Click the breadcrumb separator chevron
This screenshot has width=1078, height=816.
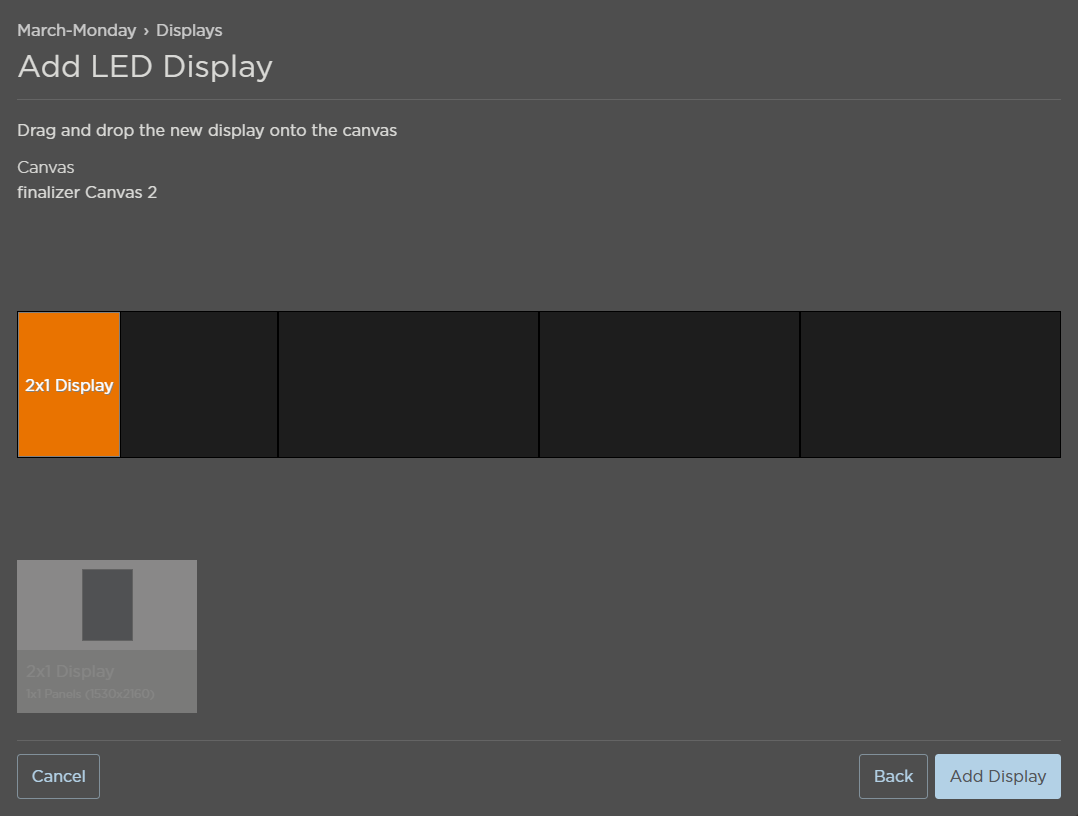pos(146,30)
